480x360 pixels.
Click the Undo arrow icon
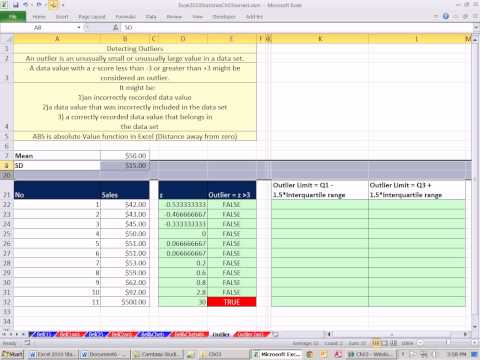tap(27, 5)
